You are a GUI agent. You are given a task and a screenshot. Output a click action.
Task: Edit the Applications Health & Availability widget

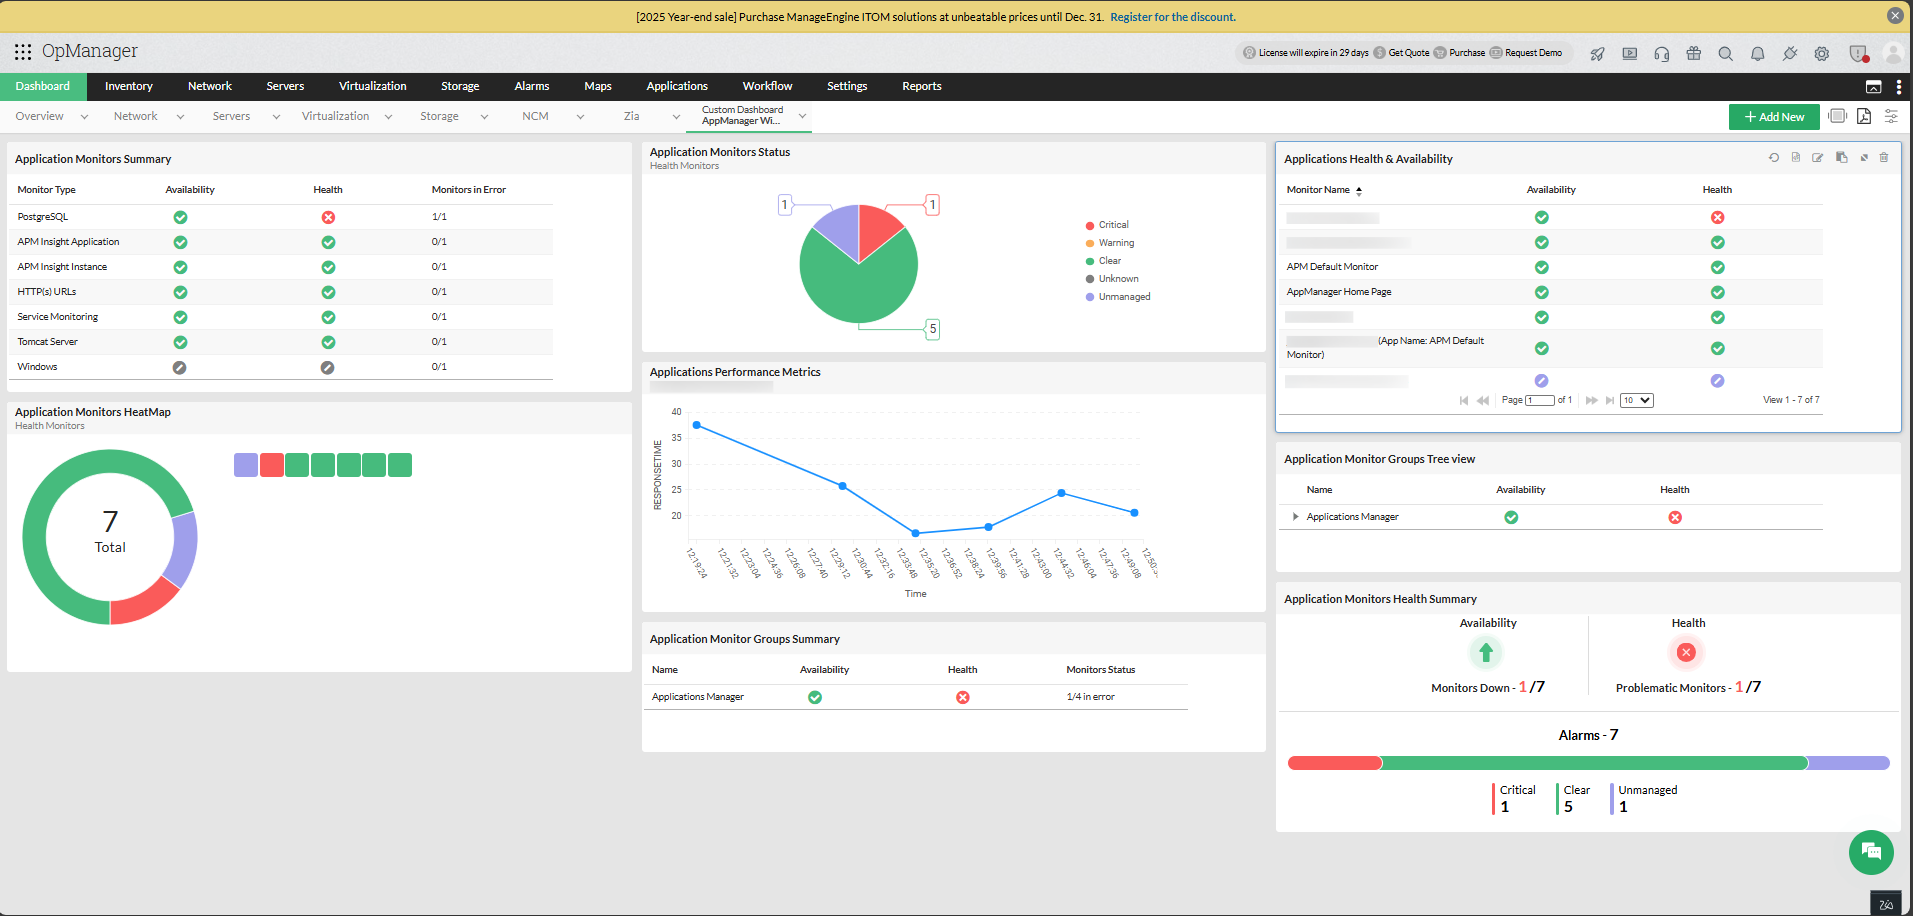coord(1817,157)
